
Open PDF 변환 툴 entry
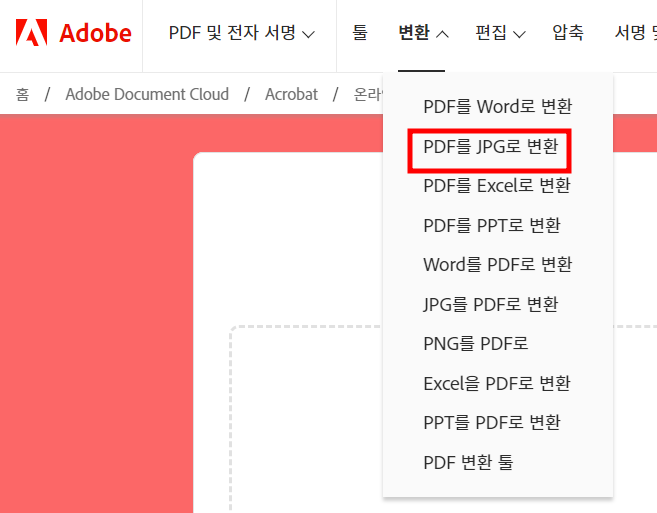[468, 463]
